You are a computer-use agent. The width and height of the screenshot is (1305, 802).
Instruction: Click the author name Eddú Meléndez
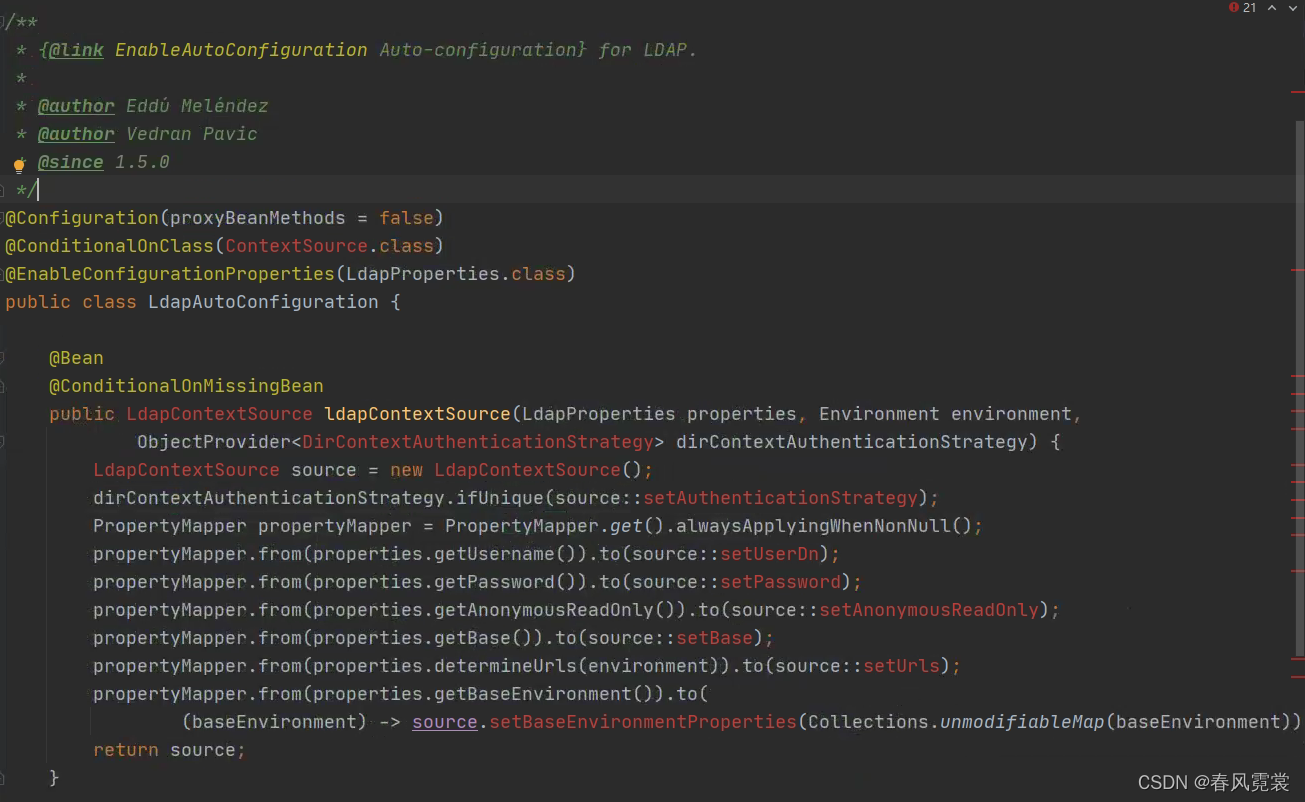point(197,106)
